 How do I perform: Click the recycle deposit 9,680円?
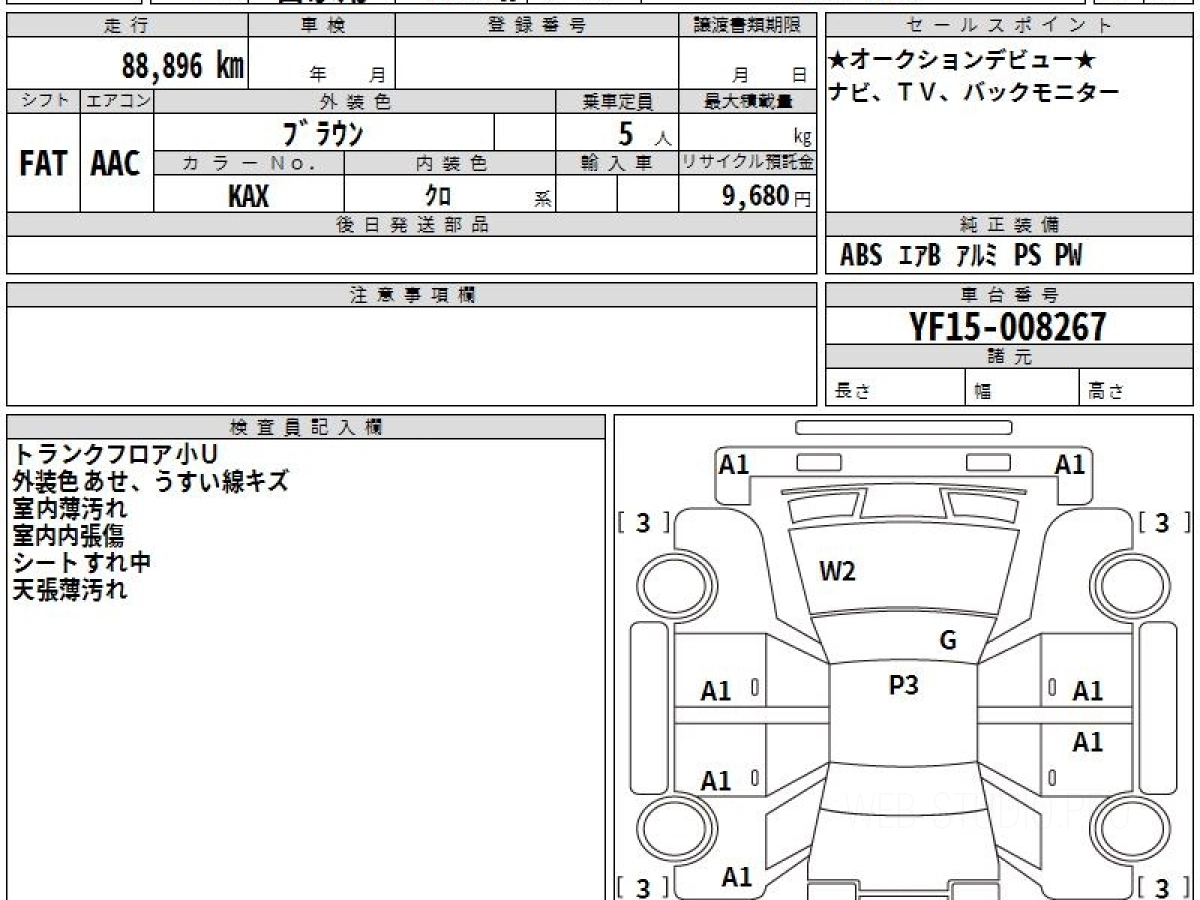point(767,196)
